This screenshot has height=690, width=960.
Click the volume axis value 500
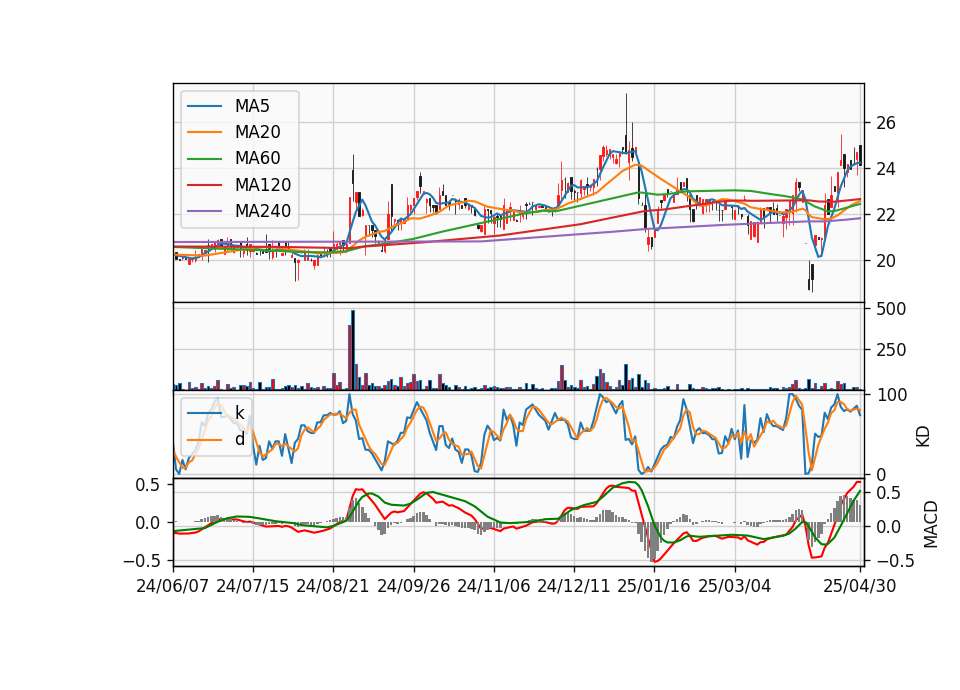(x=891, y=309)
